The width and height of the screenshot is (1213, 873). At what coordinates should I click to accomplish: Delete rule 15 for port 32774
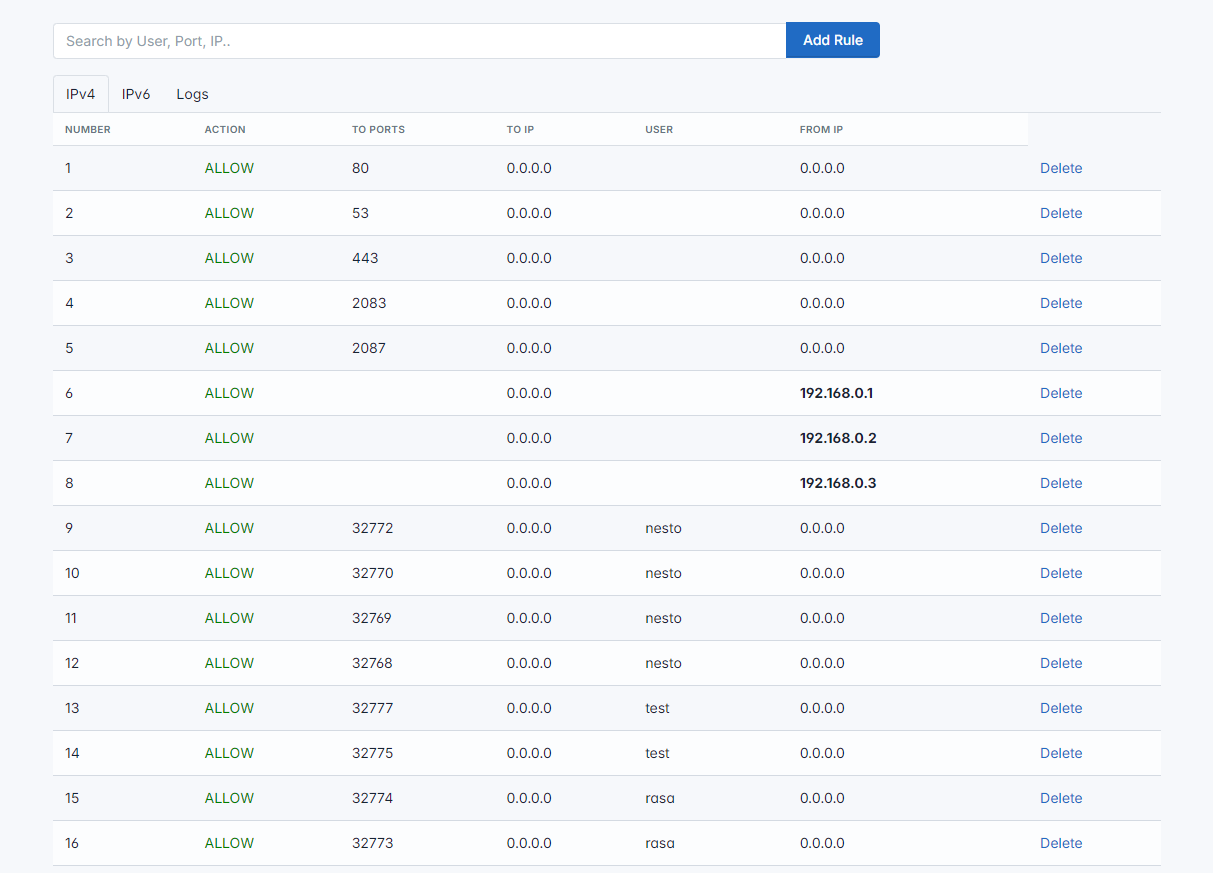pos(1061,798)
